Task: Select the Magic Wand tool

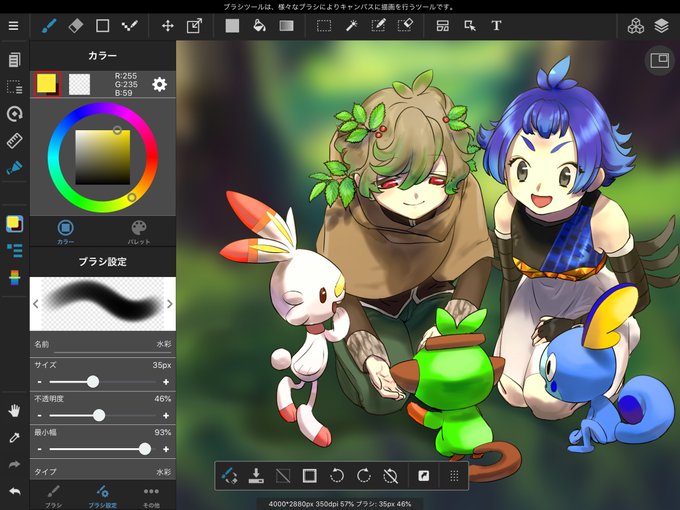Action: point(351,26)
